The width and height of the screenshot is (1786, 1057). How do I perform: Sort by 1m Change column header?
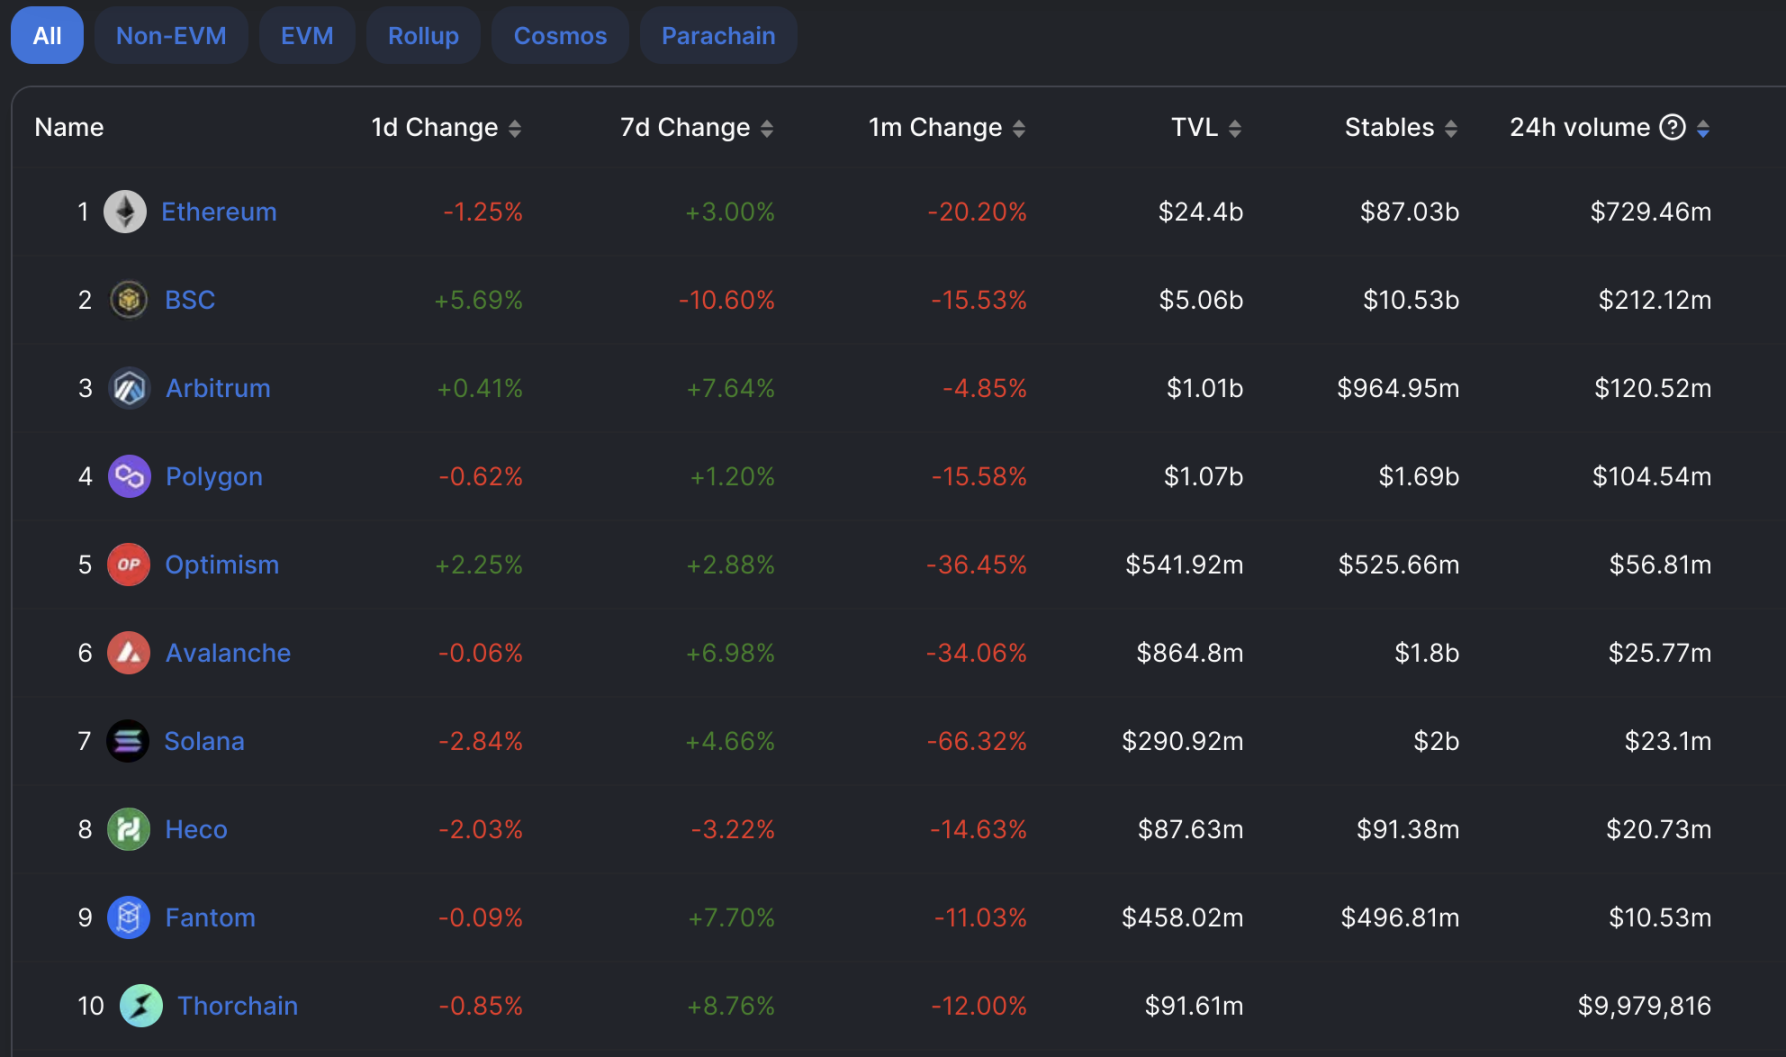pyautogui.click(x=1019, y=128)
